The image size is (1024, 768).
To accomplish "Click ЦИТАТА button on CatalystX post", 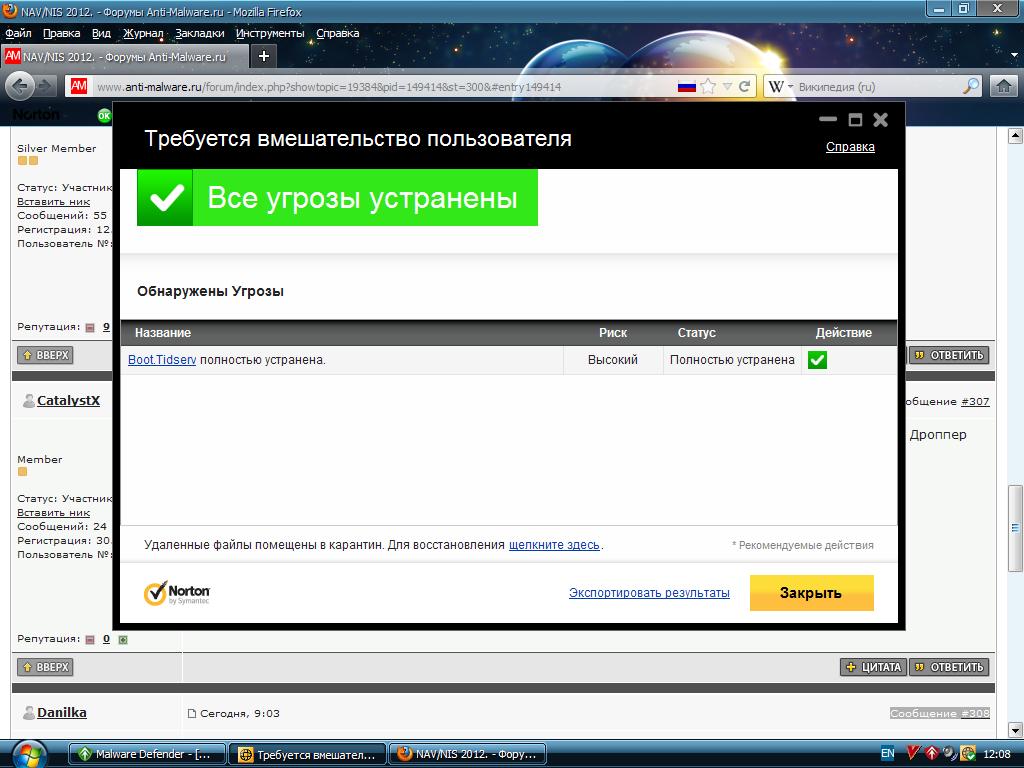I will [873, 667].
